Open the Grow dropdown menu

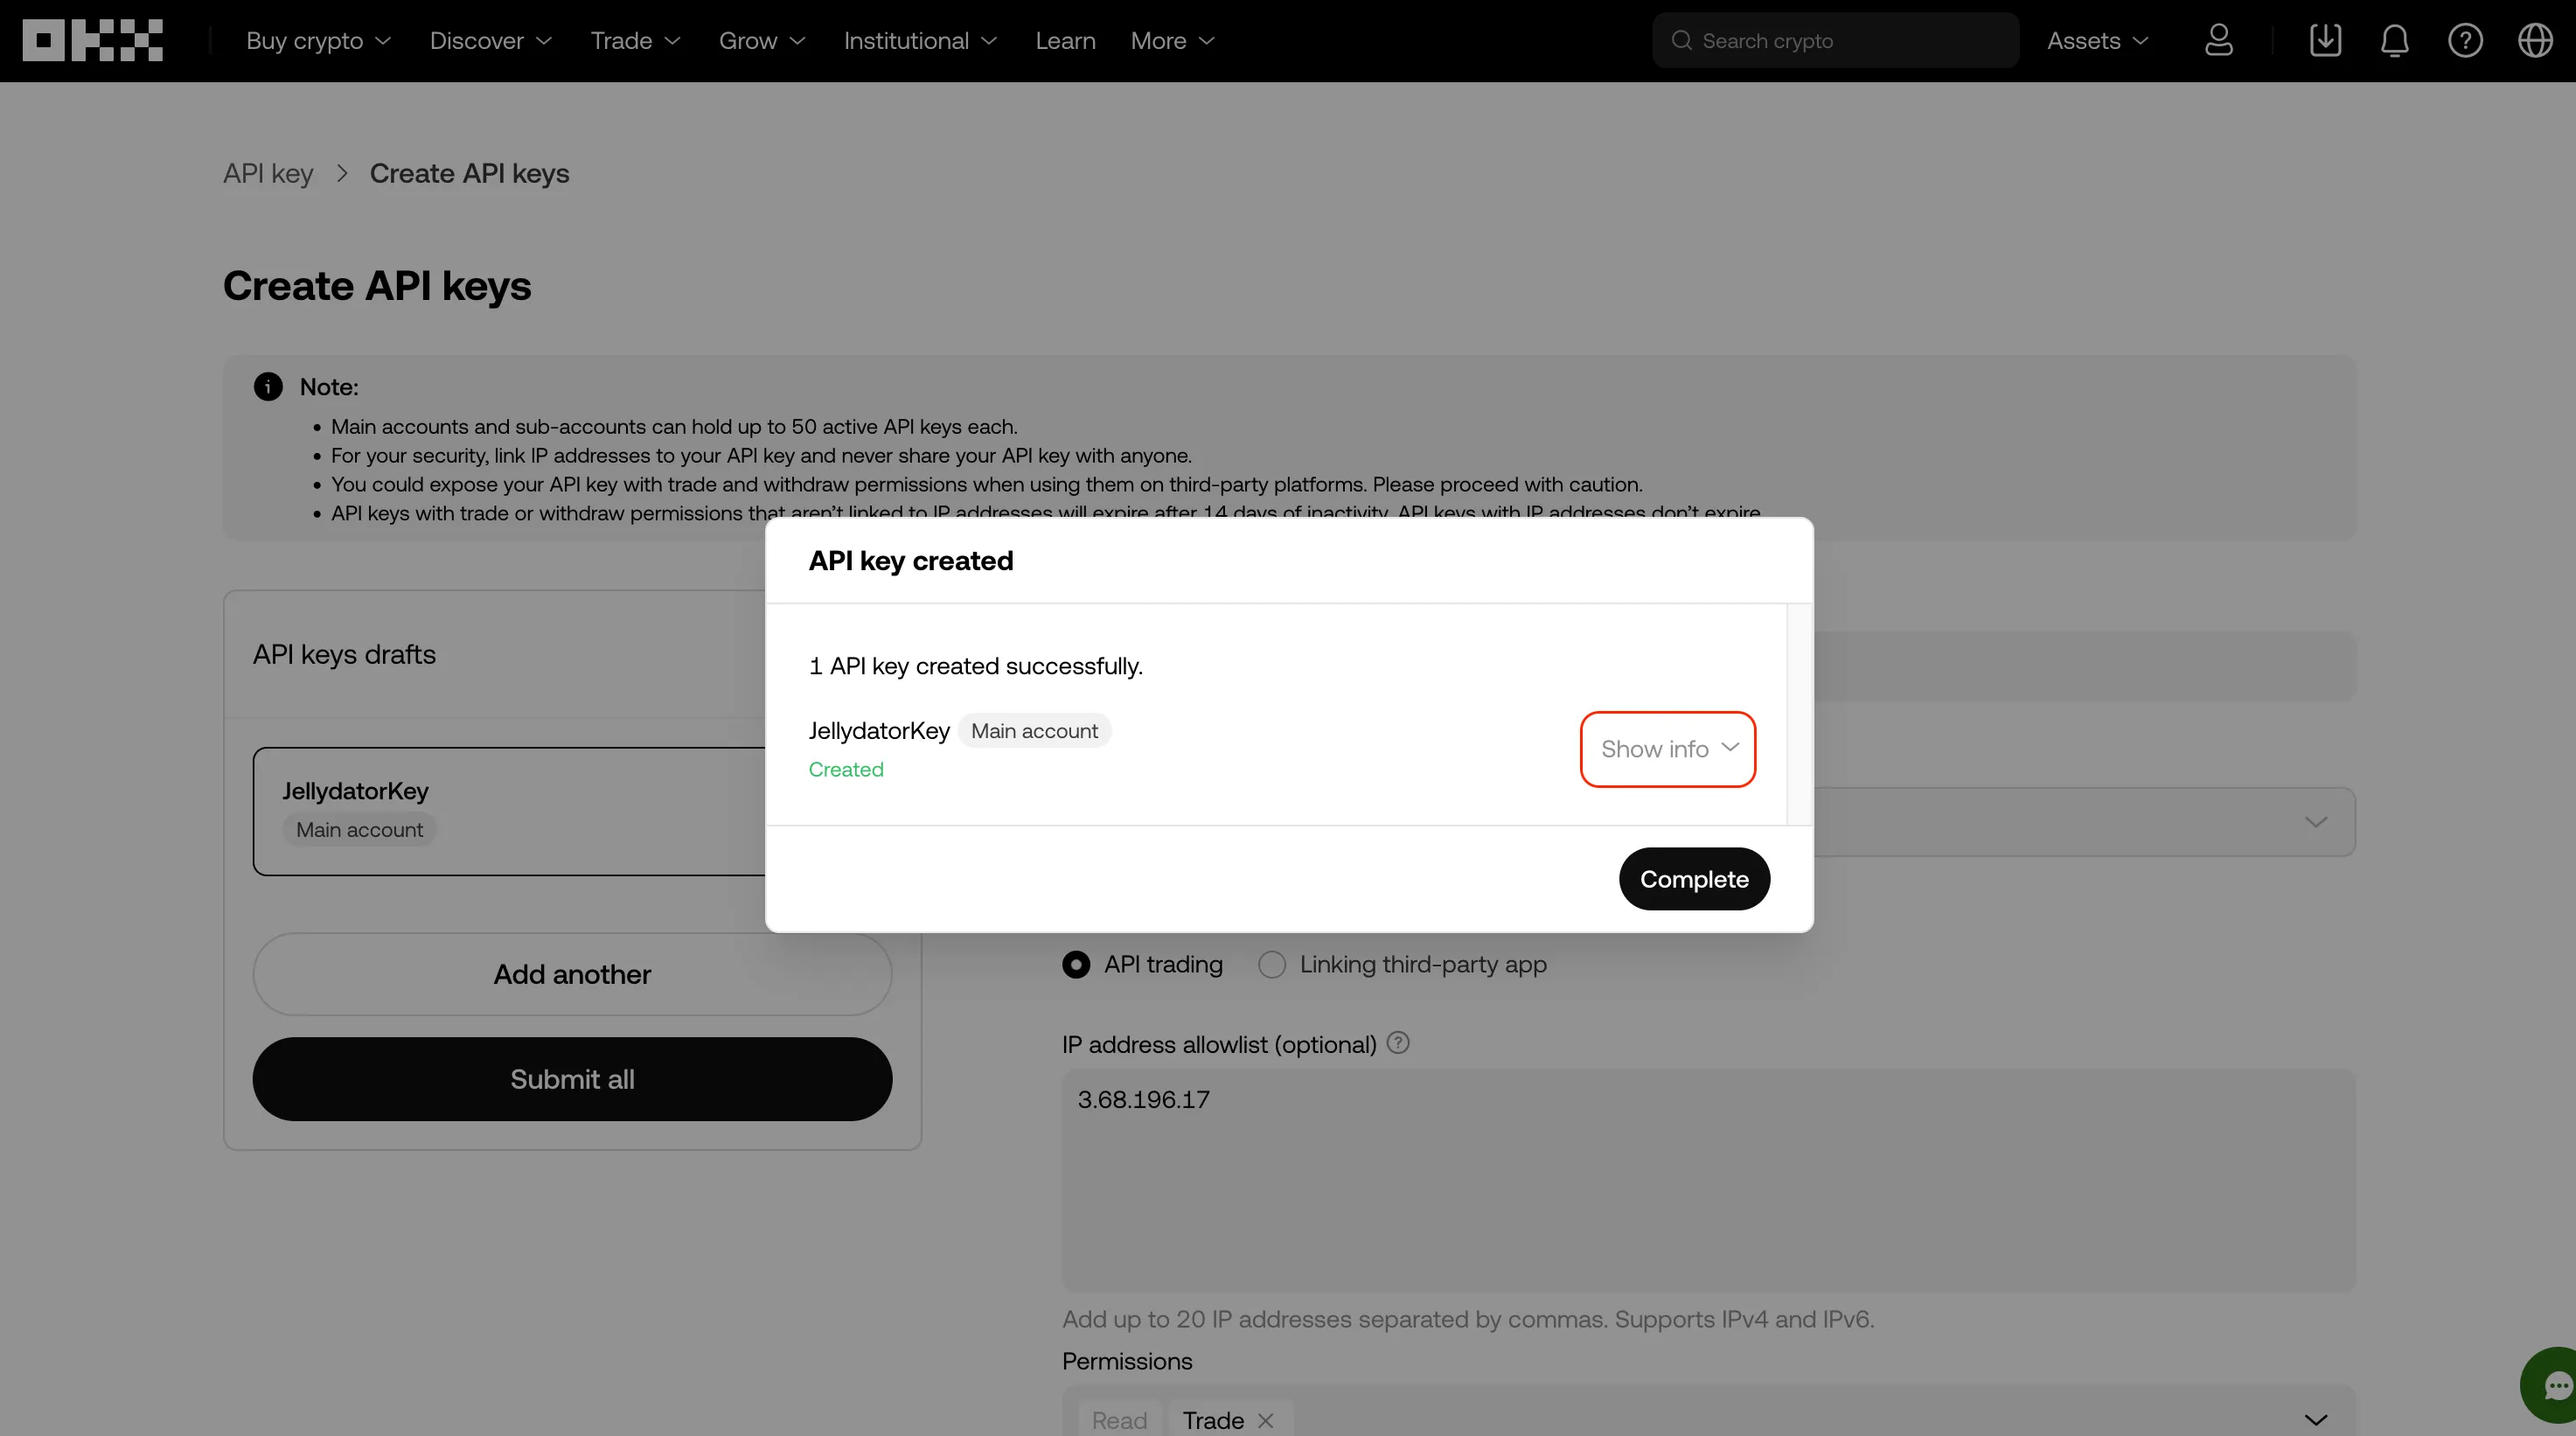pyautogui.click(x=762, y=40)
